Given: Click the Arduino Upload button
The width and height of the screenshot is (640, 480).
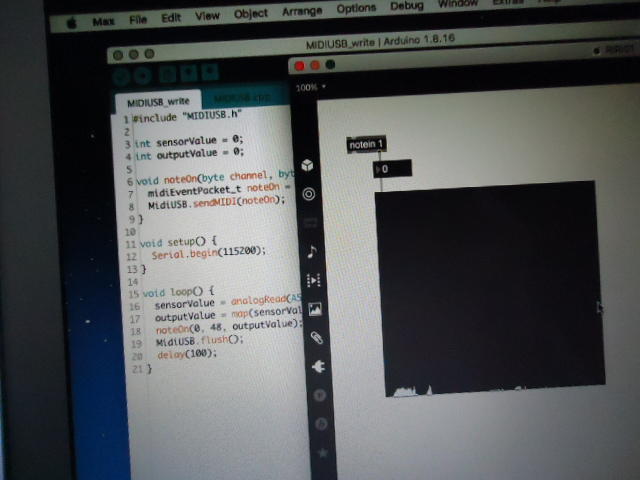Looking at the screenshot, I should 143,76.
